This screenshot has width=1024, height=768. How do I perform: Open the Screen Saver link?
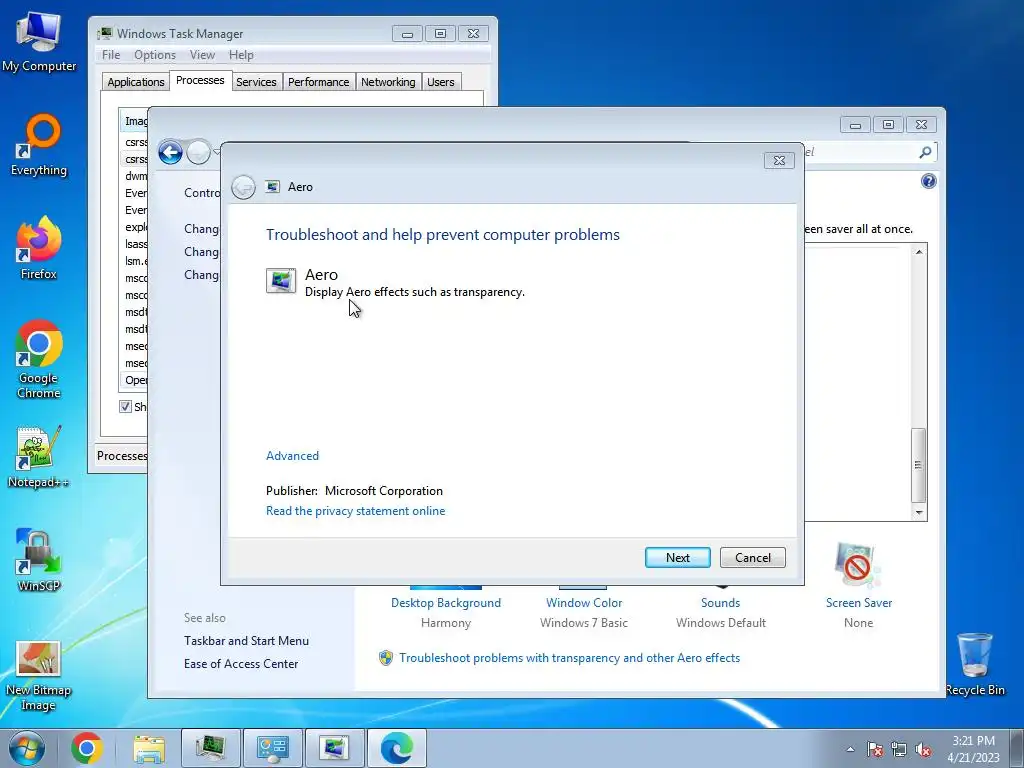tap(858, 603)
